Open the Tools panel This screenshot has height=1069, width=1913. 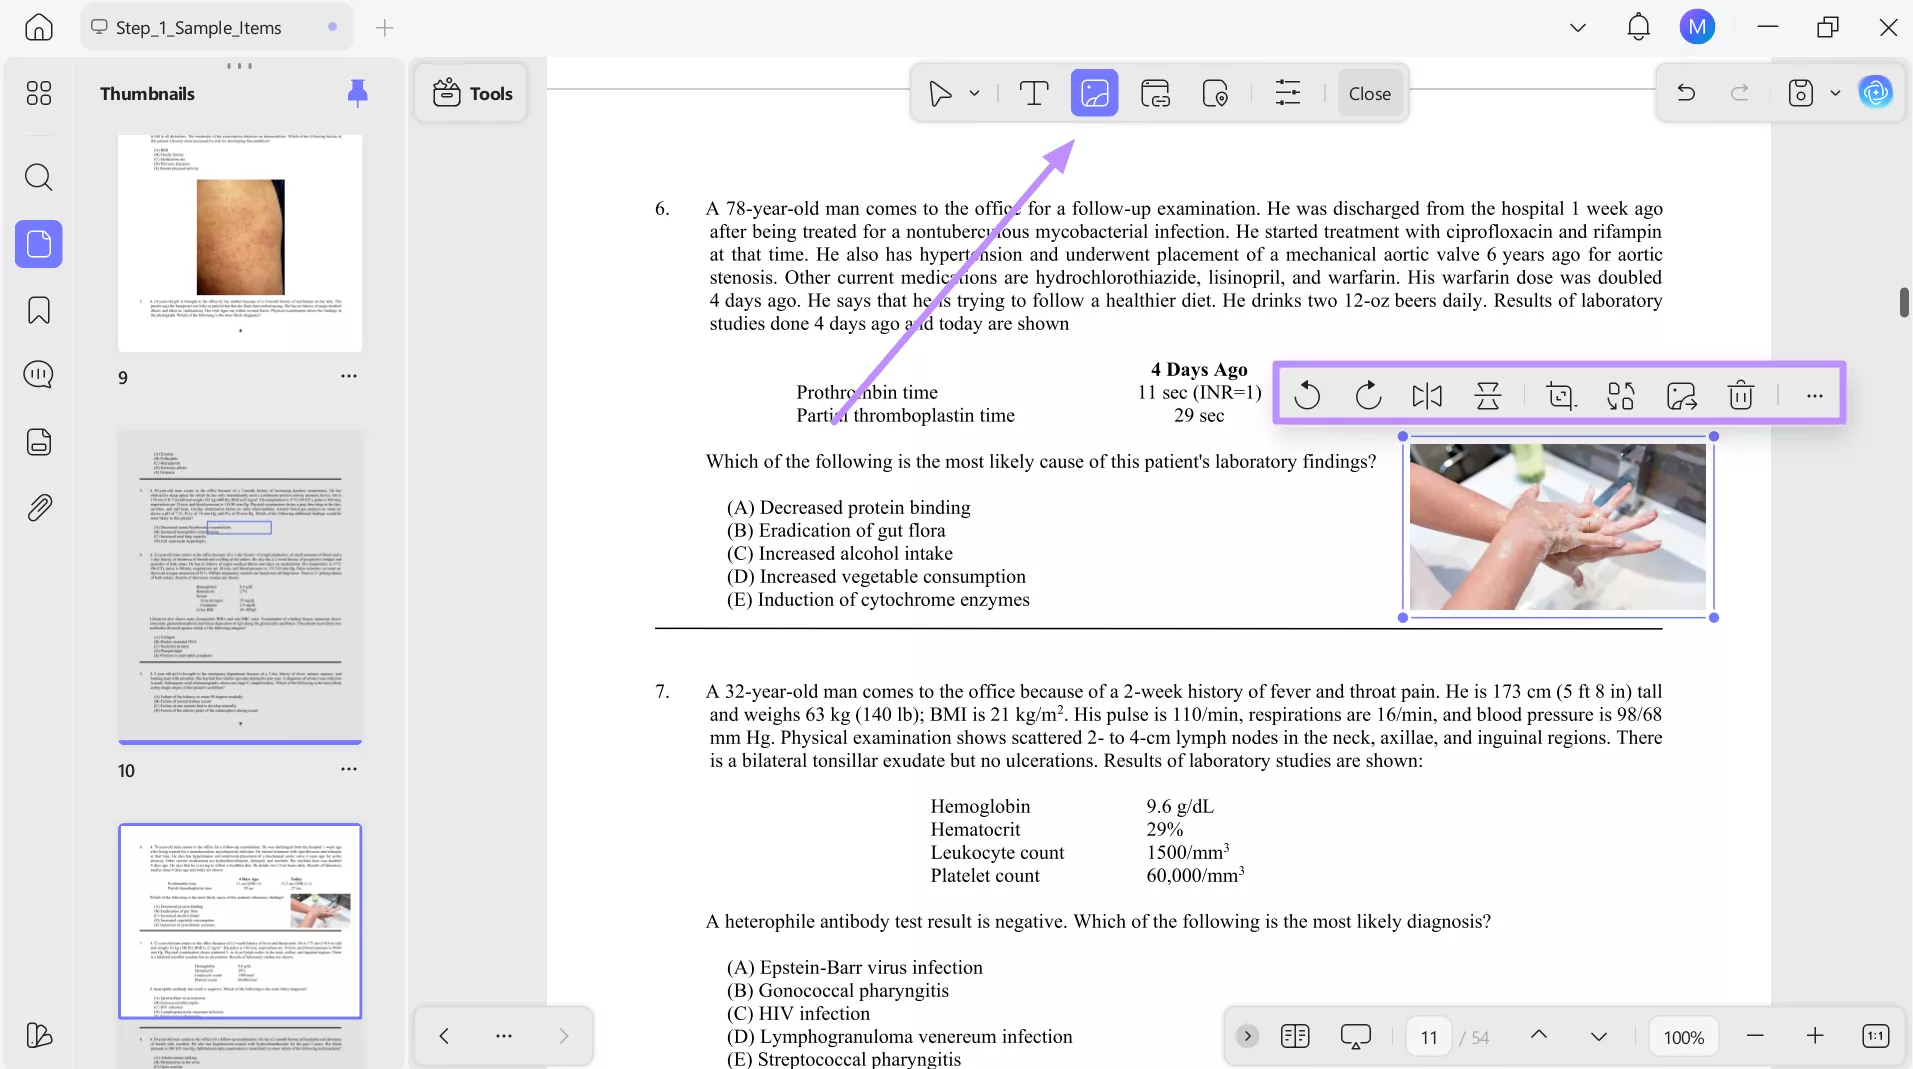pos(471,93)
